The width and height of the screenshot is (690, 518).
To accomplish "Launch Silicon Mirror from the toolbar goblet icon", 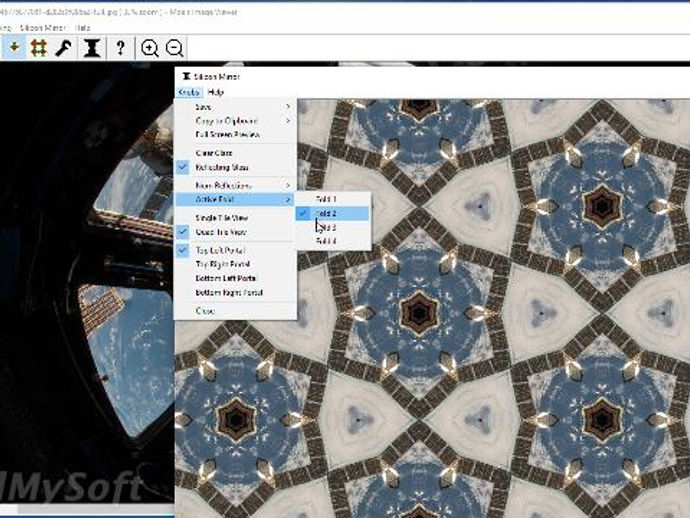I will [x=92, y=48].
